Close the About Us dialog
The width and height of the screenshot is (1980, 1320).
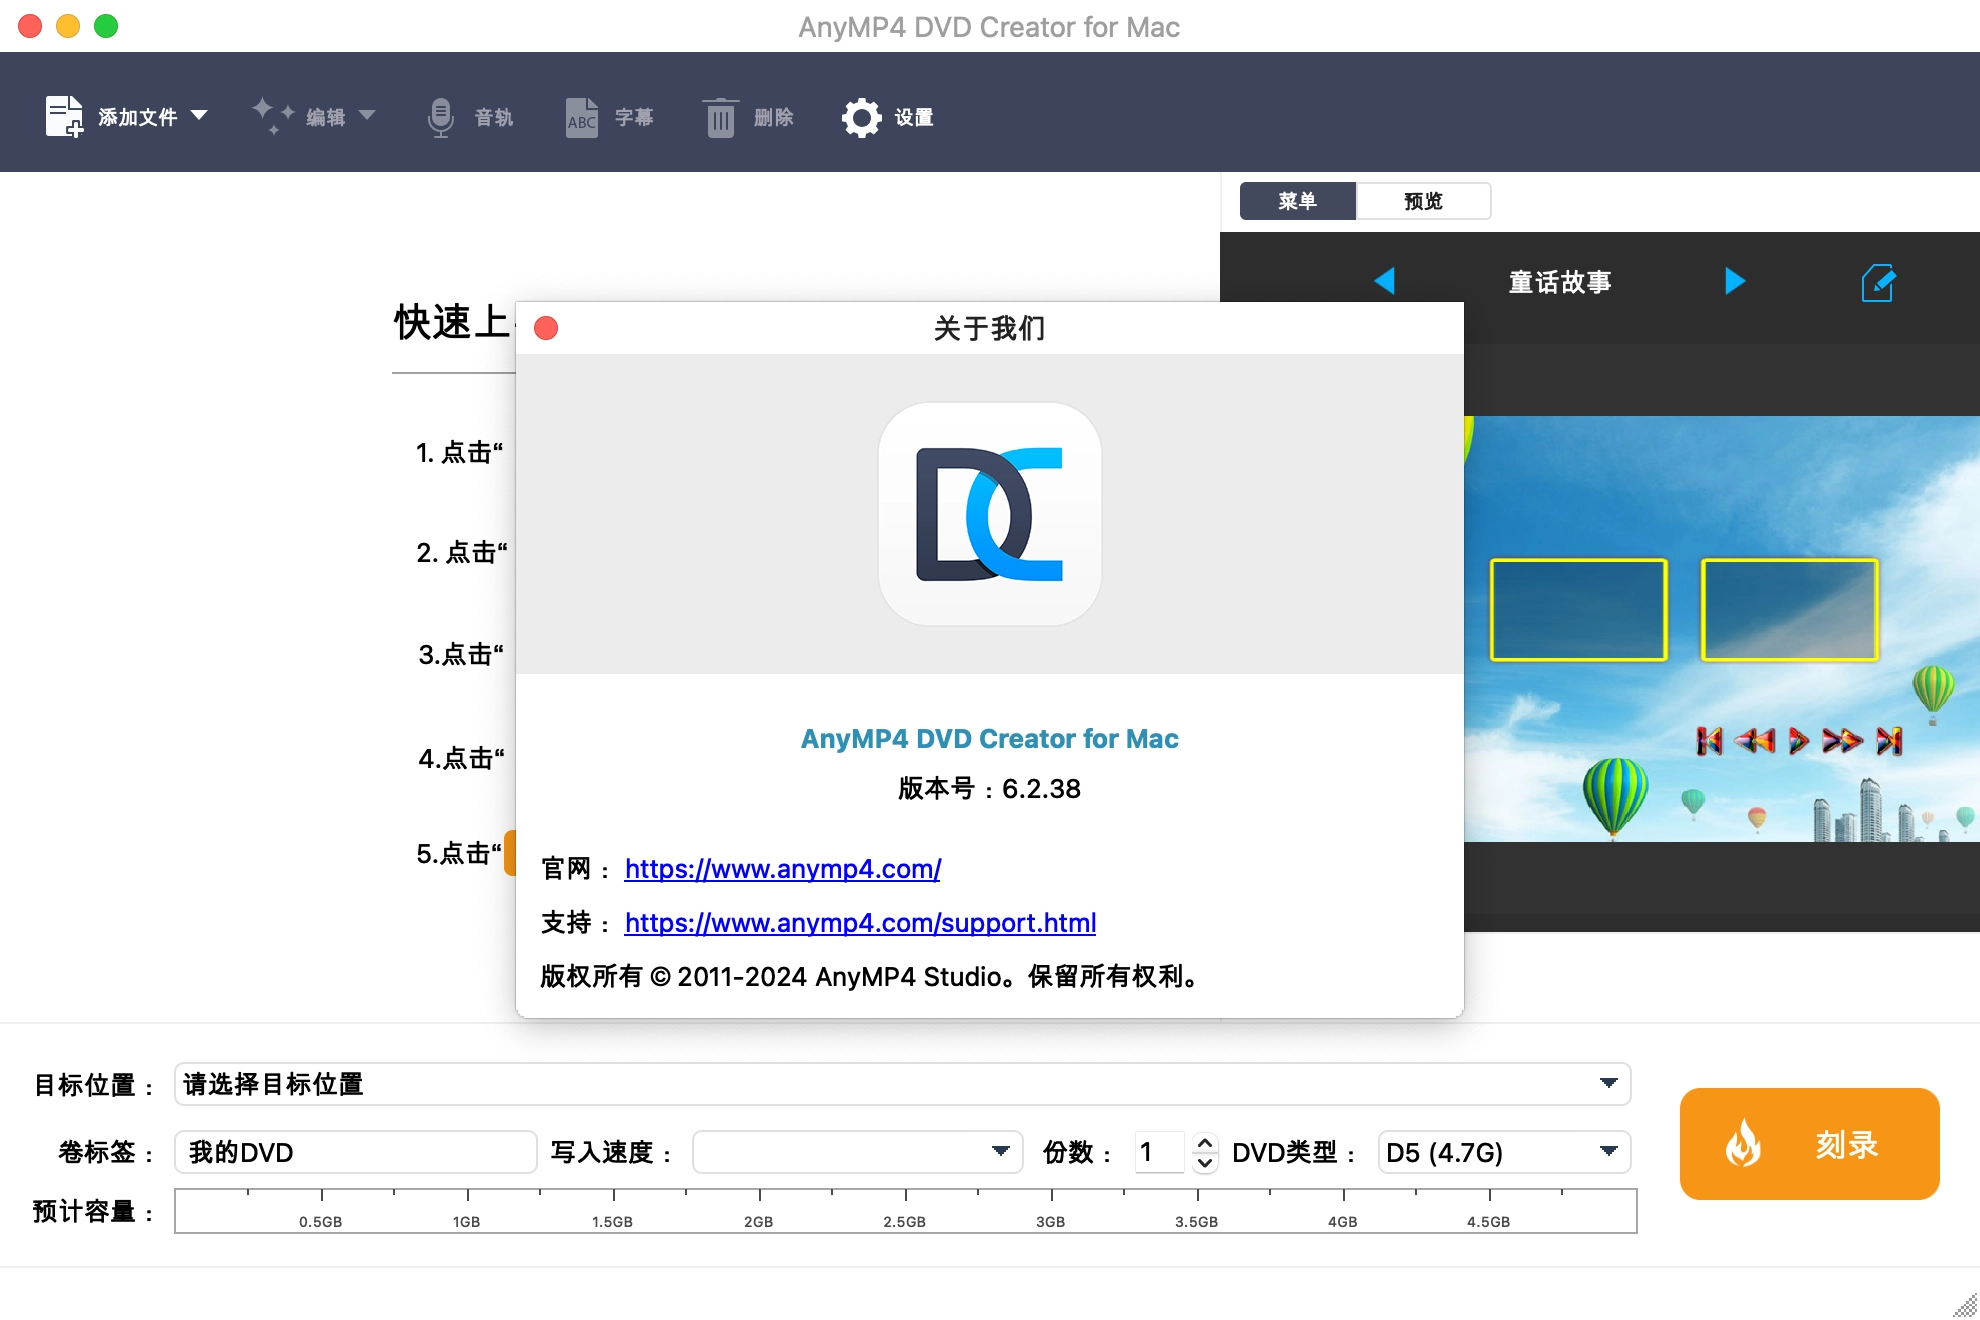546,328
